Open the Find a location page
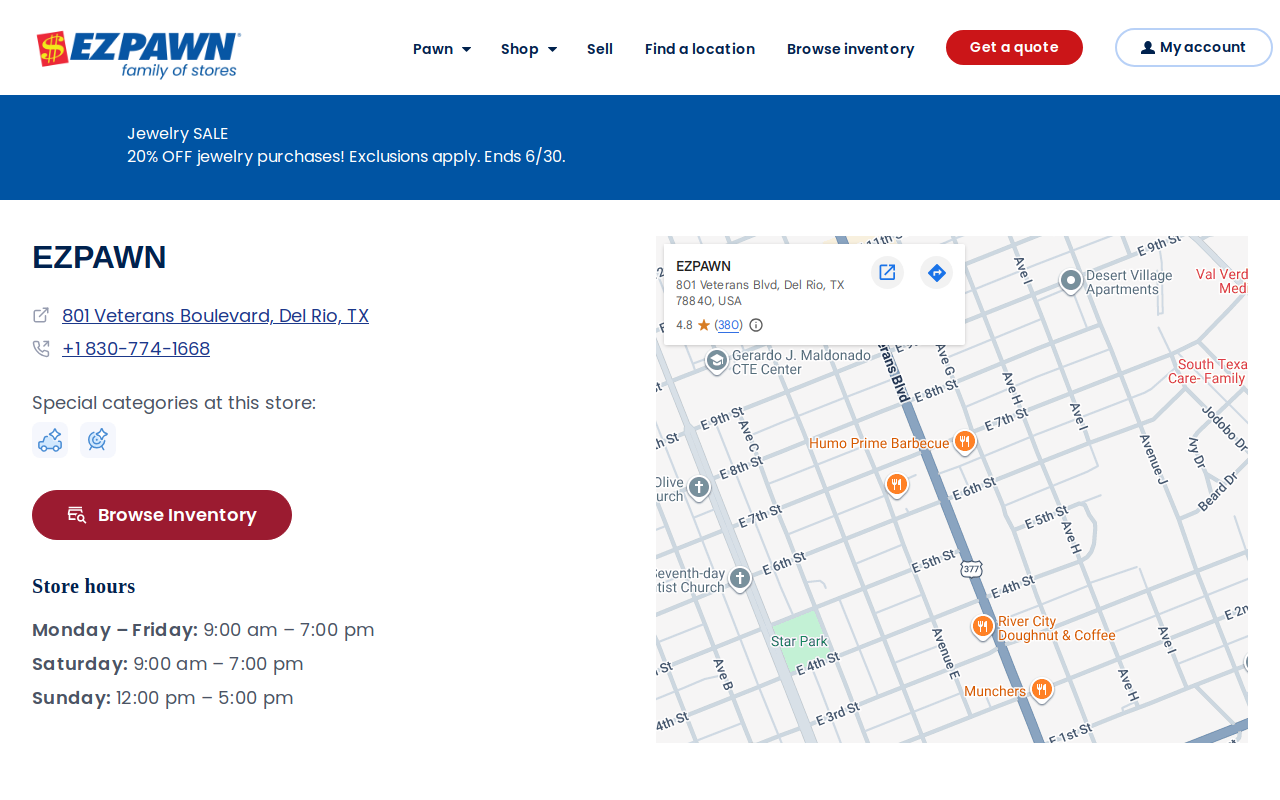This screenshot has width=1280, height=800. click(700, 49)
